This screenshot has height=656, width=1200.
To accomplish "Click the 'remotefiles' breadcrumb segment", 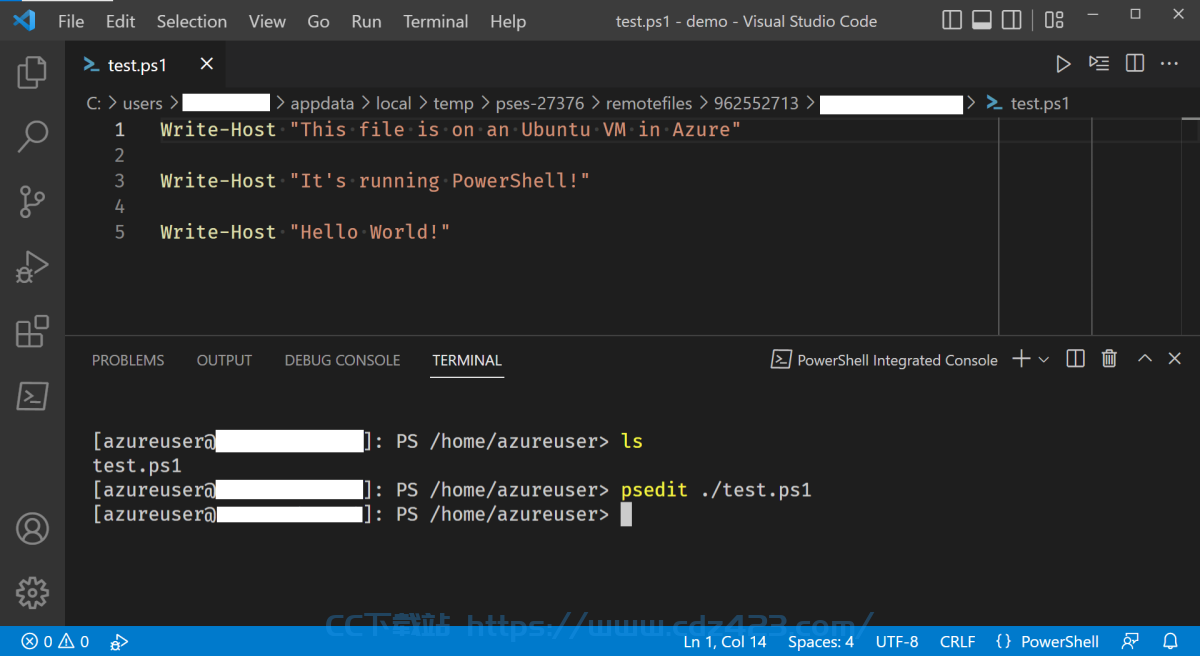I will (649, 103).
